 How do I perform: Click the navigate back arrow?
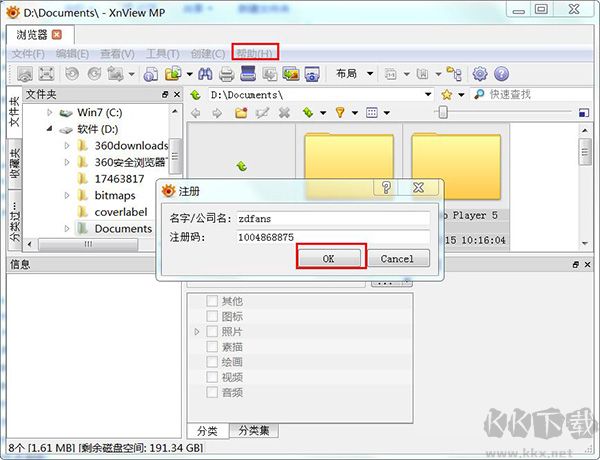click(196, 113)
